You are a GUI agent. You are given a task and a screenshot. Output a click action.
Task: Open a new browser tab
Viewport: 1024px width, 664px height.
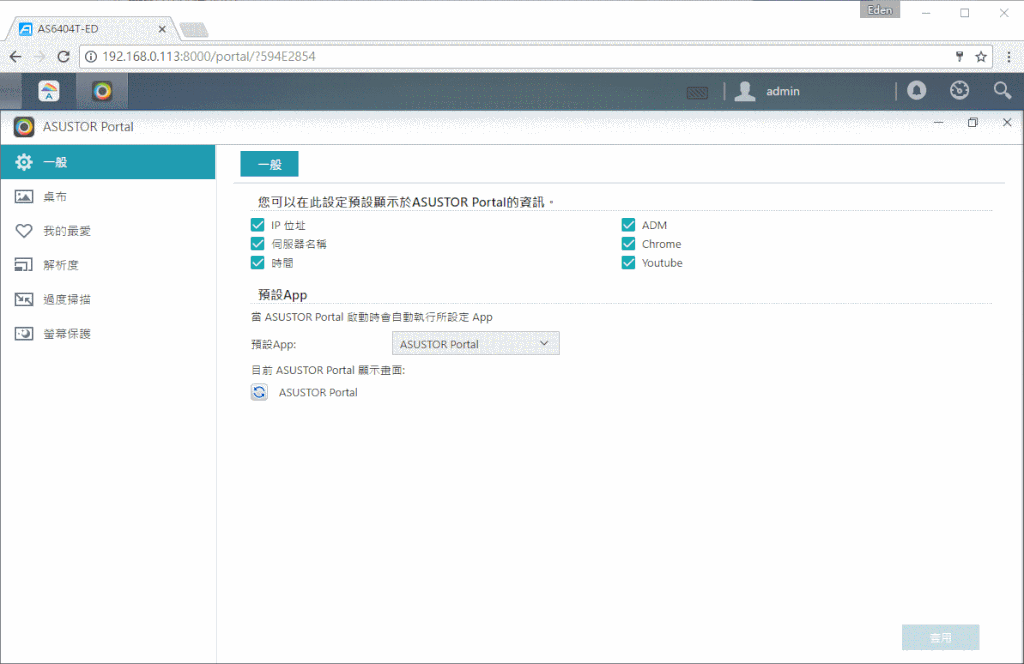194,30
